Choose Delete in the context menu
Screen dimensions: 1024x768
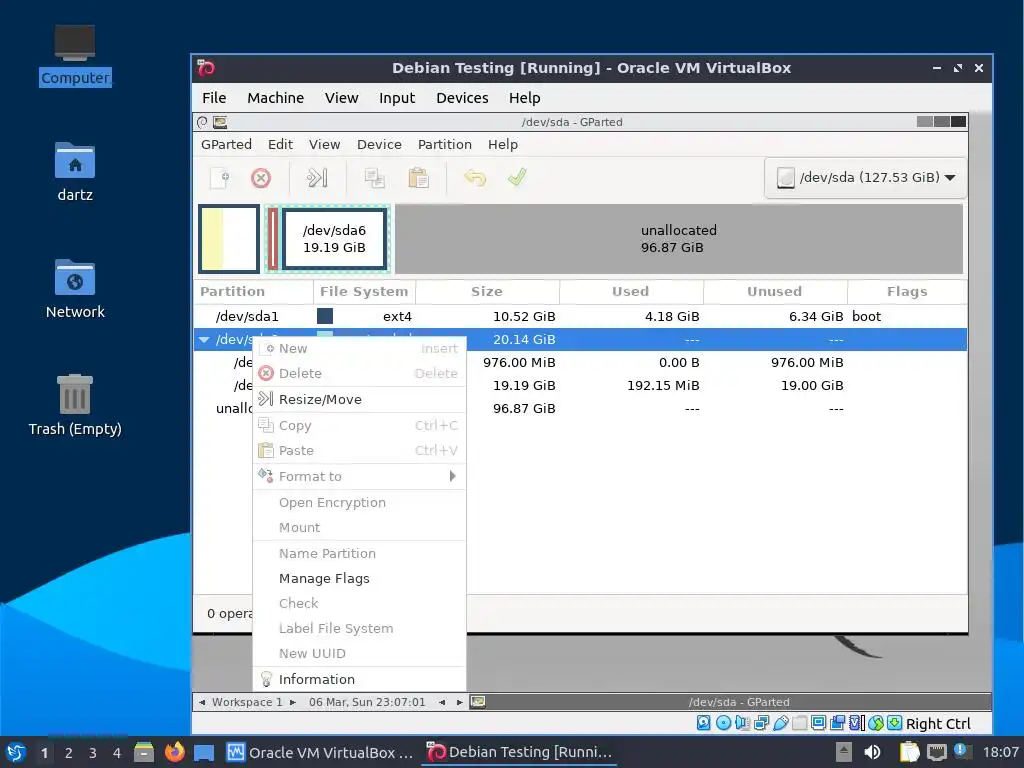coord(359,374)
